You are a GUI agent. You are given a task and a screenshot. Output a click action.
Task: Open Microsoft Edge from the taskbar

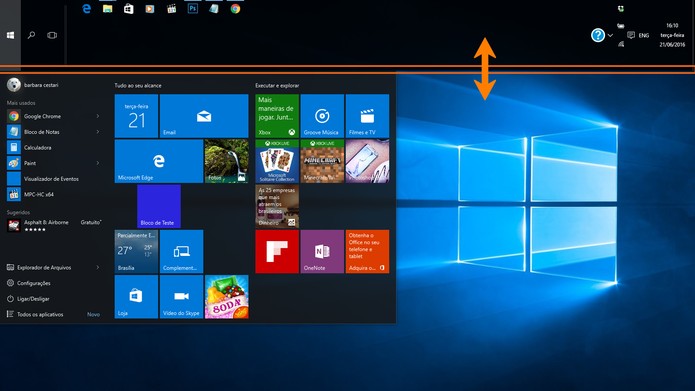point(86,8)
